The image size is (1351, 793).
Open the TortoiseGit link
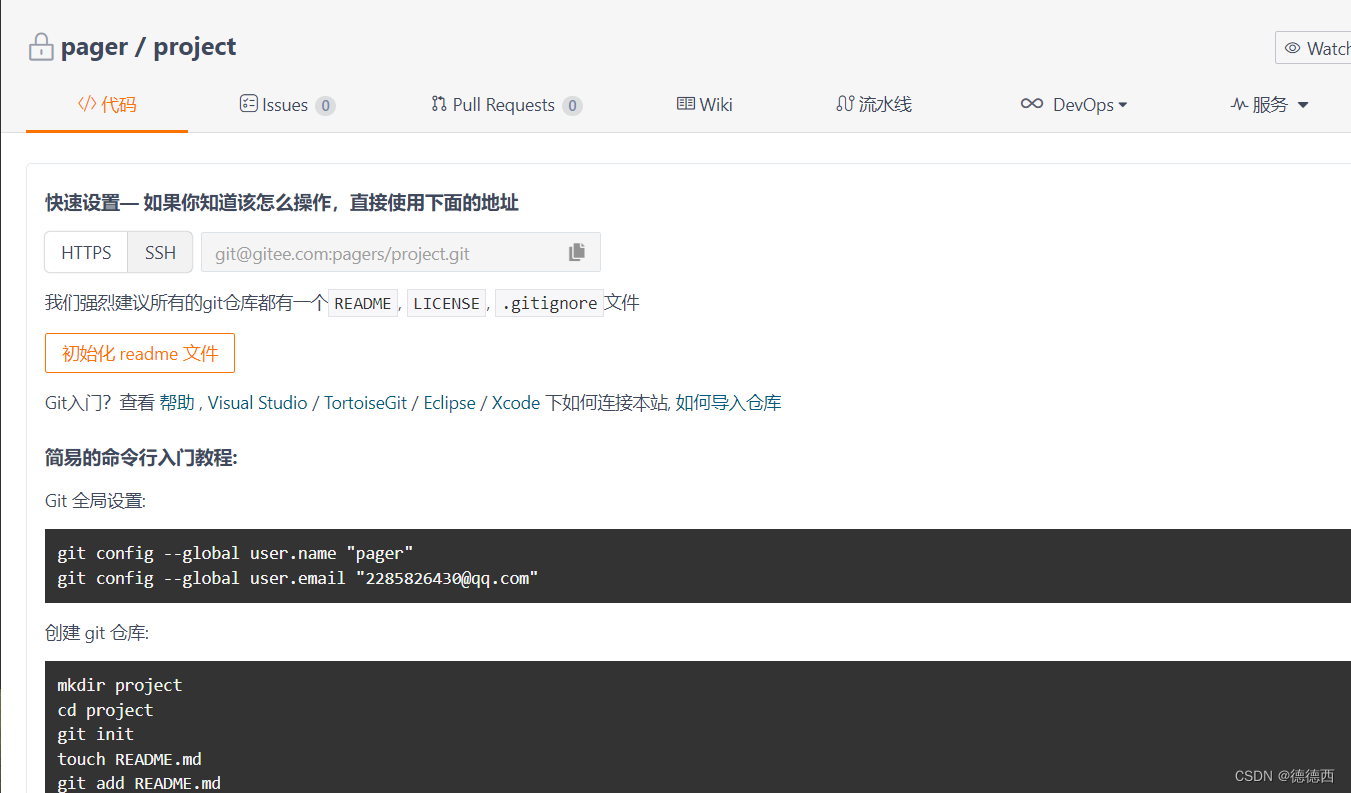pyautogui.click(x=365, y=403)
